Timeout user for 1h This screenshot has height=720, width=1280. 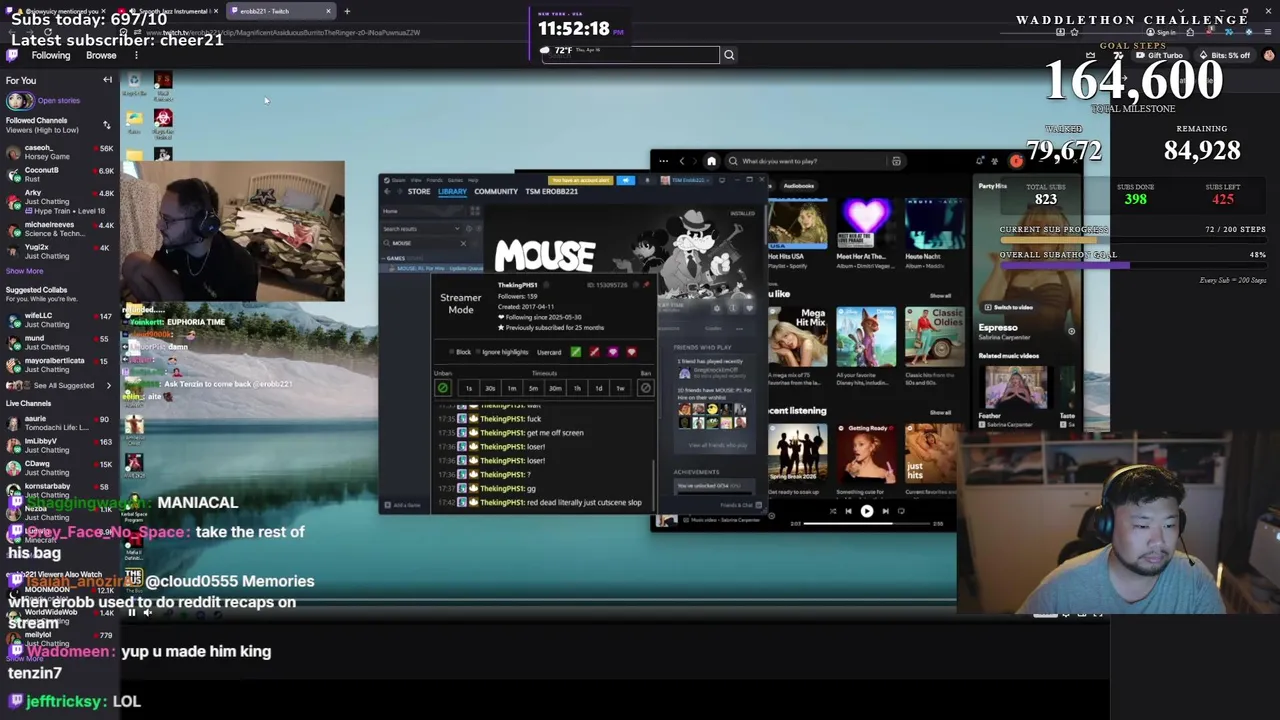577,388
